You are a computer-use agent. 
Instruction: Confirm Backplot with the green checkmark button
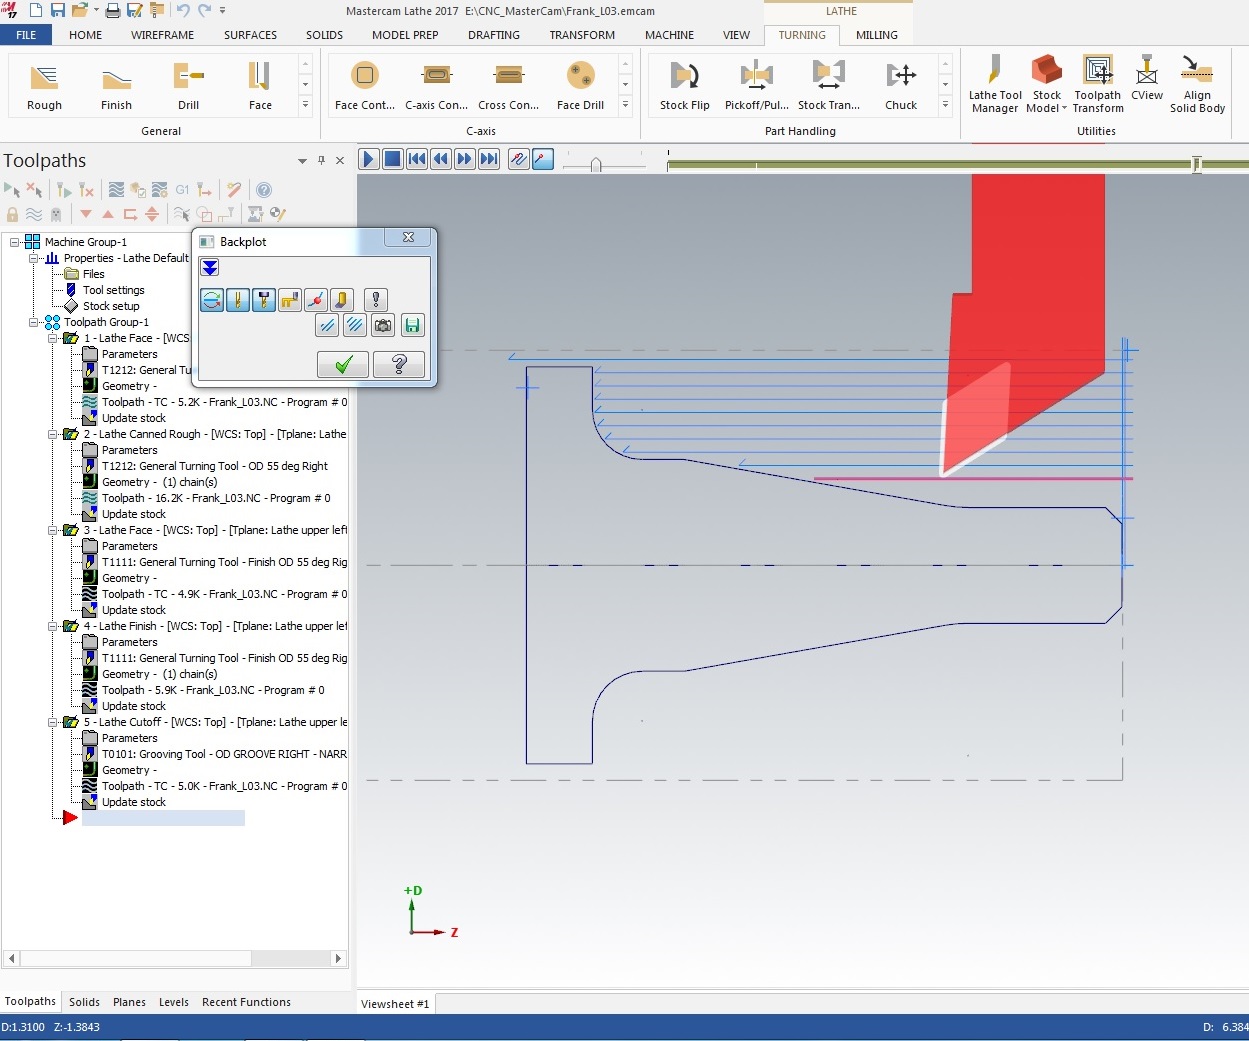coord(343,365)
